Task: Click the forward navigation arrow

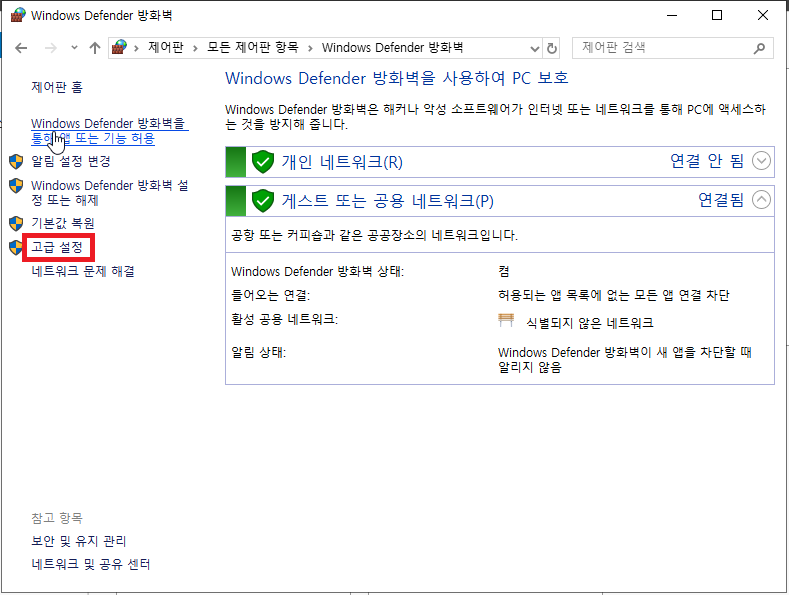Action: [x=51, y=48]
